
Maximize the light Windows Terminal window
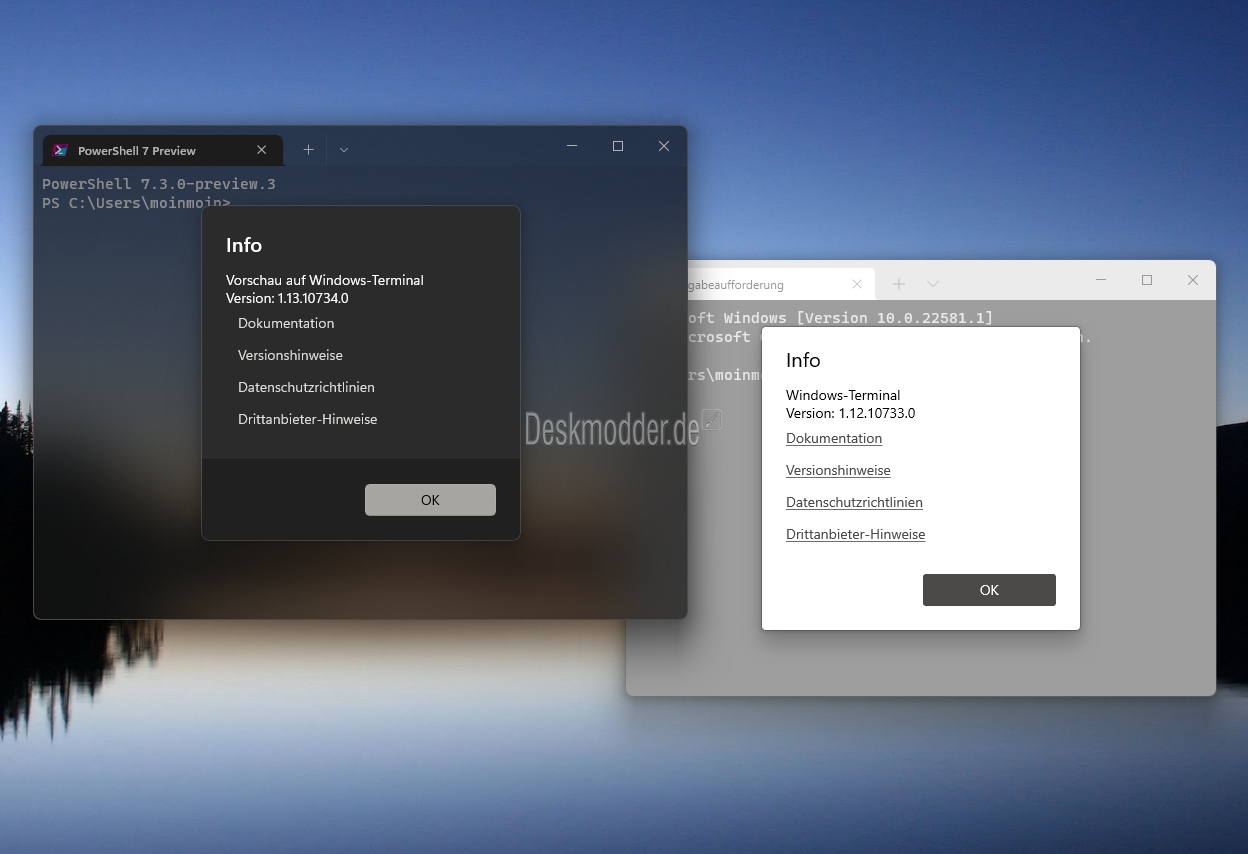click(1147, 280)
